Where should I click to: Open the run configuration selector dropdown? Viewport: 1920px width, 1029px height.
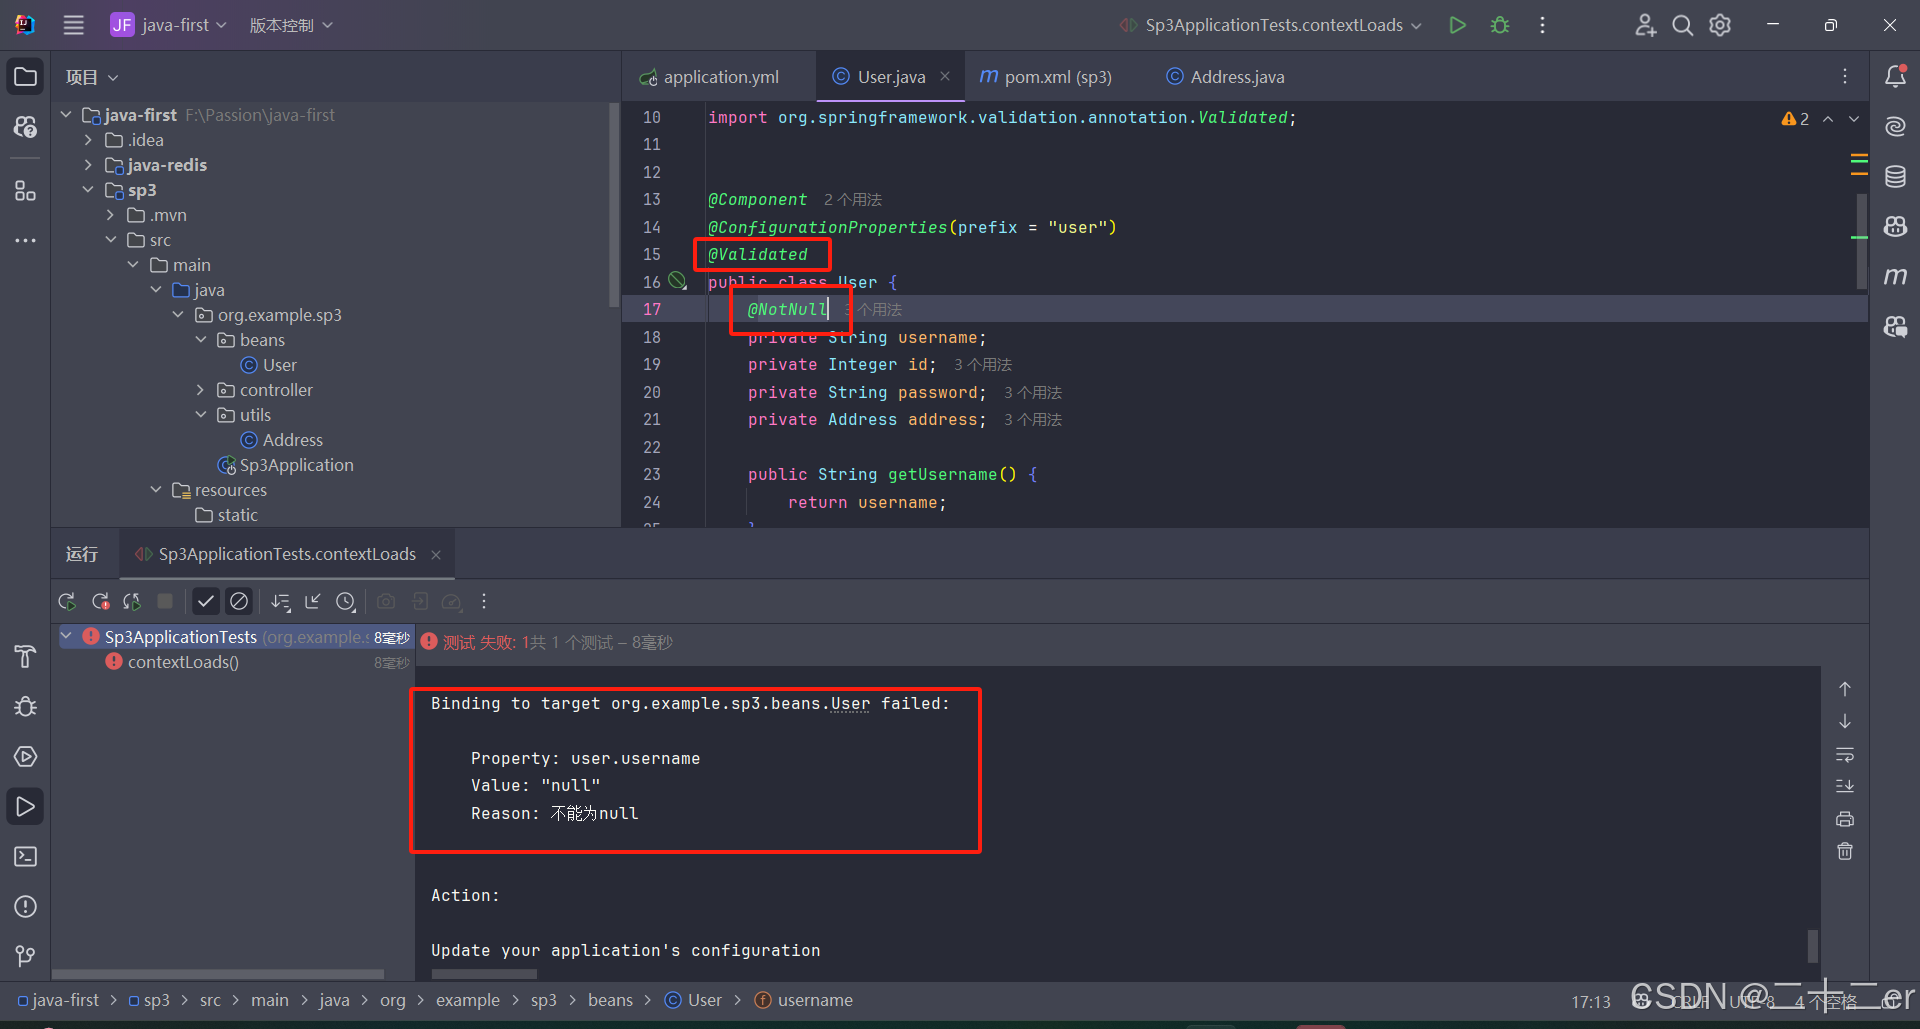tap(1271, 25)
